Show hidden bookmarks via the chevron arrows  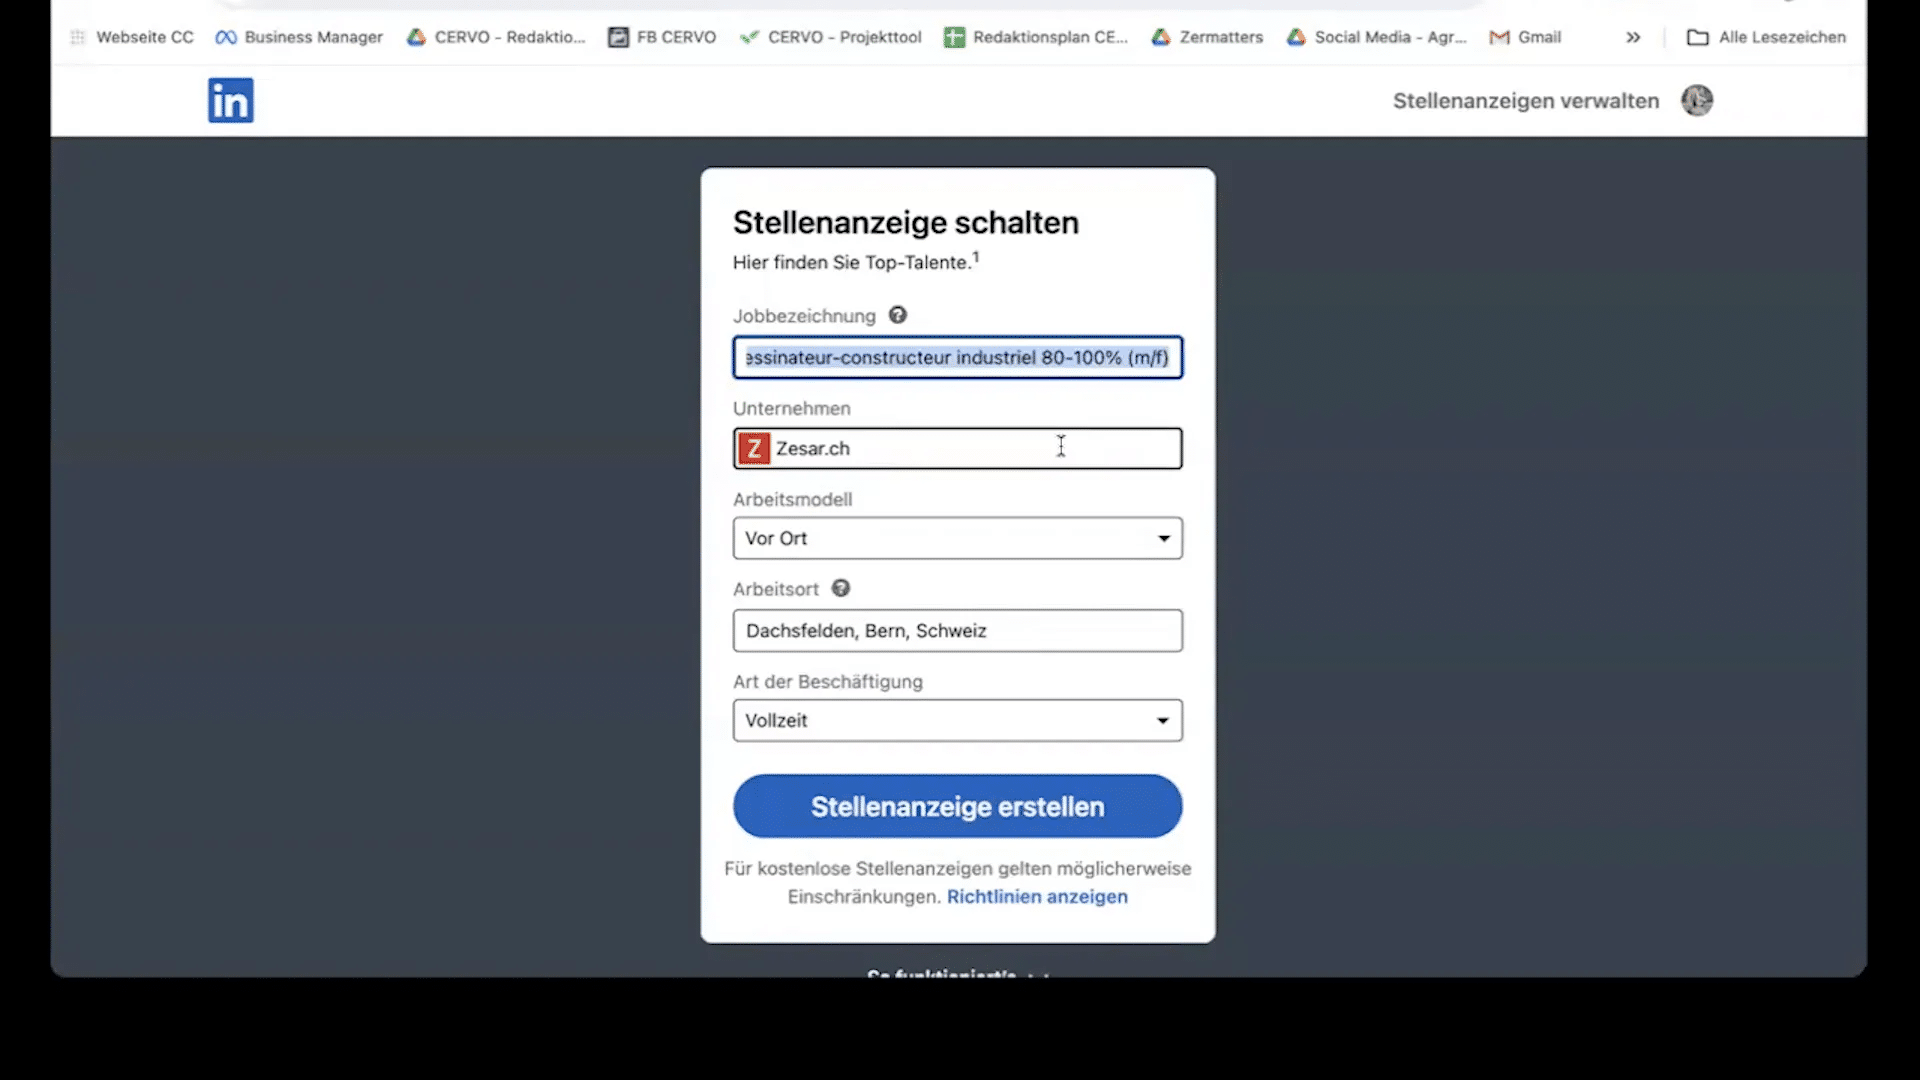tap(1632, 37)
